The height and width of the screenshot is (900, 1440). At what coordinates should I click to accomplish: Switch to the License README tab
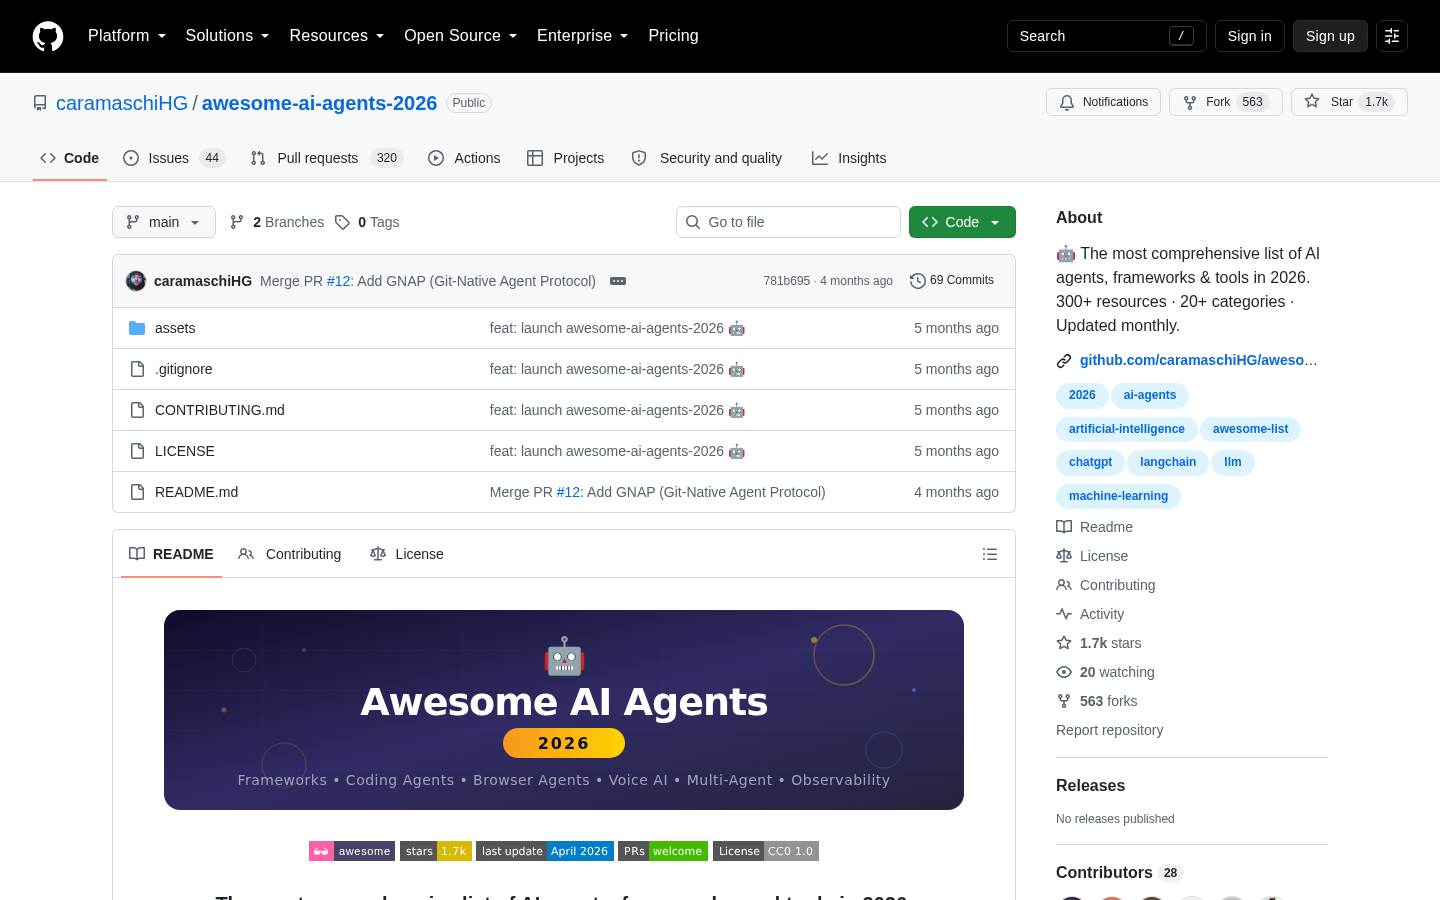(407, 554)
